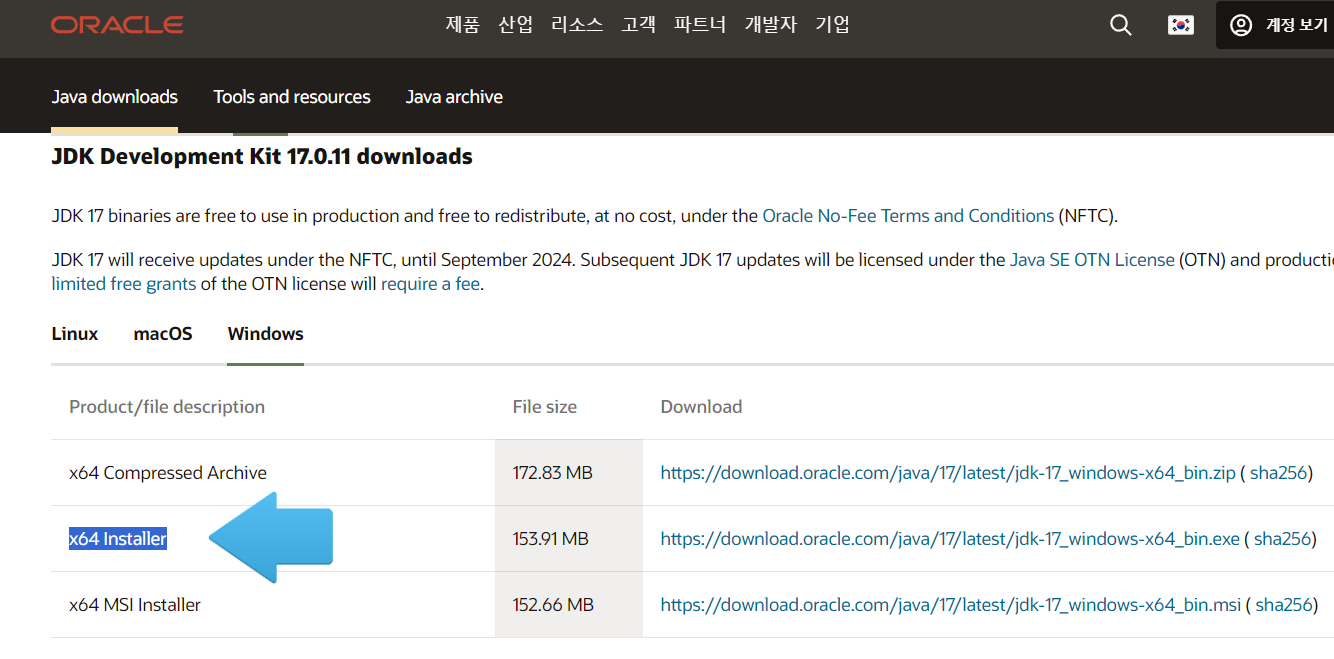Image resolution: width=1334 pixels, height=659 pixels.
Task: Click the Oracle logo
Action: coord(117,25)
